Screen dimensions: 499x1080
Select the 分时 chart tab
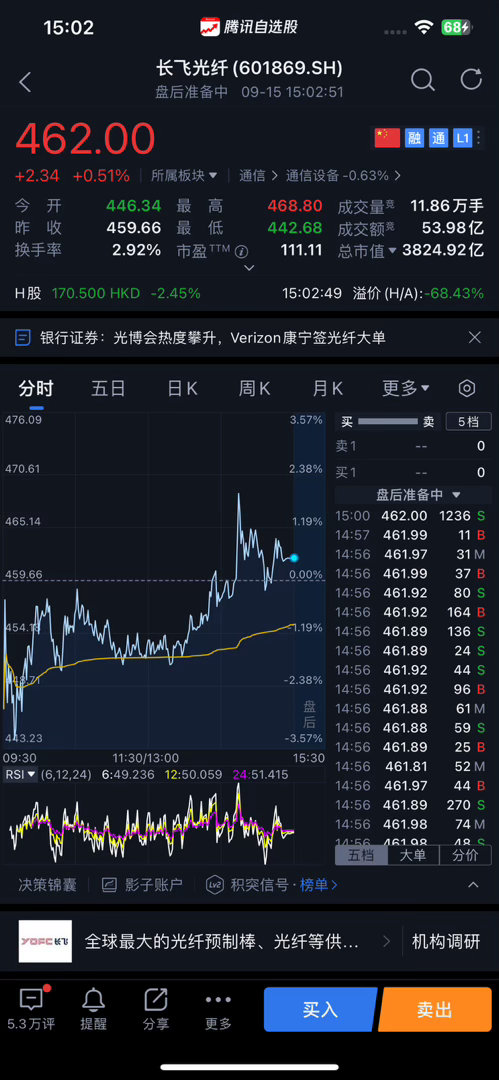coord(36,388)
